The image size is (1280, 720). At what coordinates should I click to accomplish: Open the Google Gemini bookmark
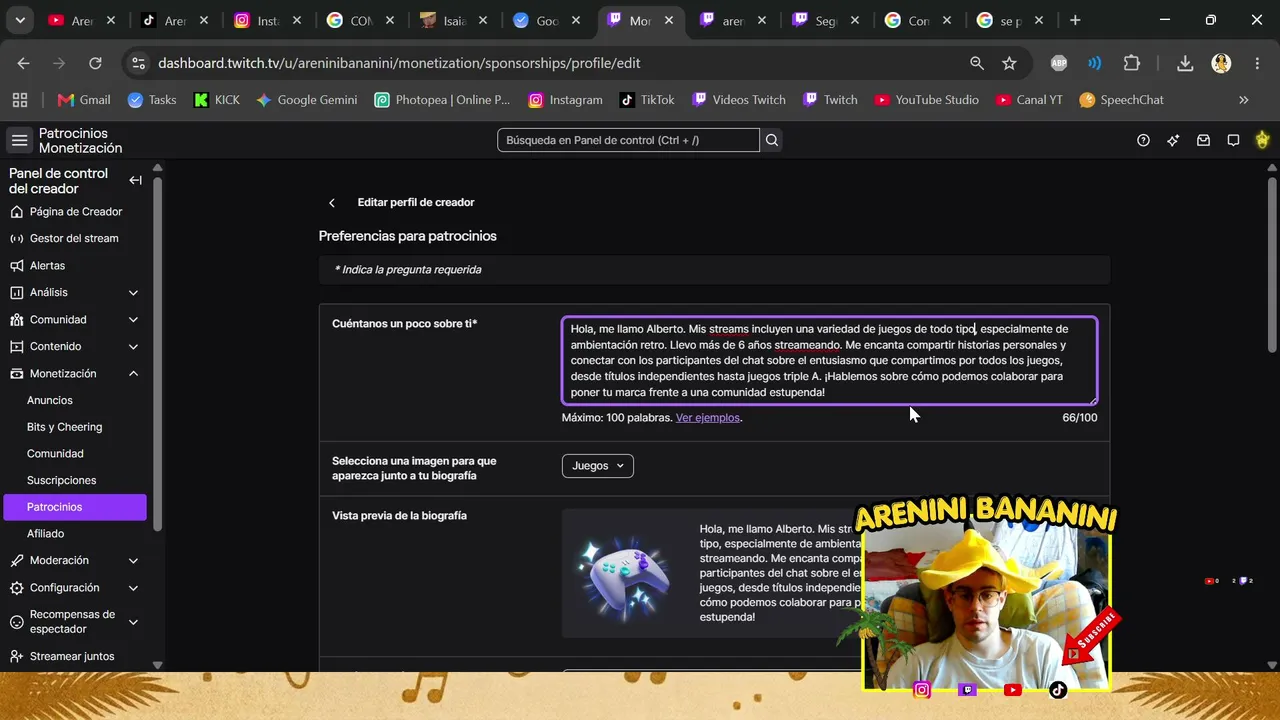tap(307, 100)
